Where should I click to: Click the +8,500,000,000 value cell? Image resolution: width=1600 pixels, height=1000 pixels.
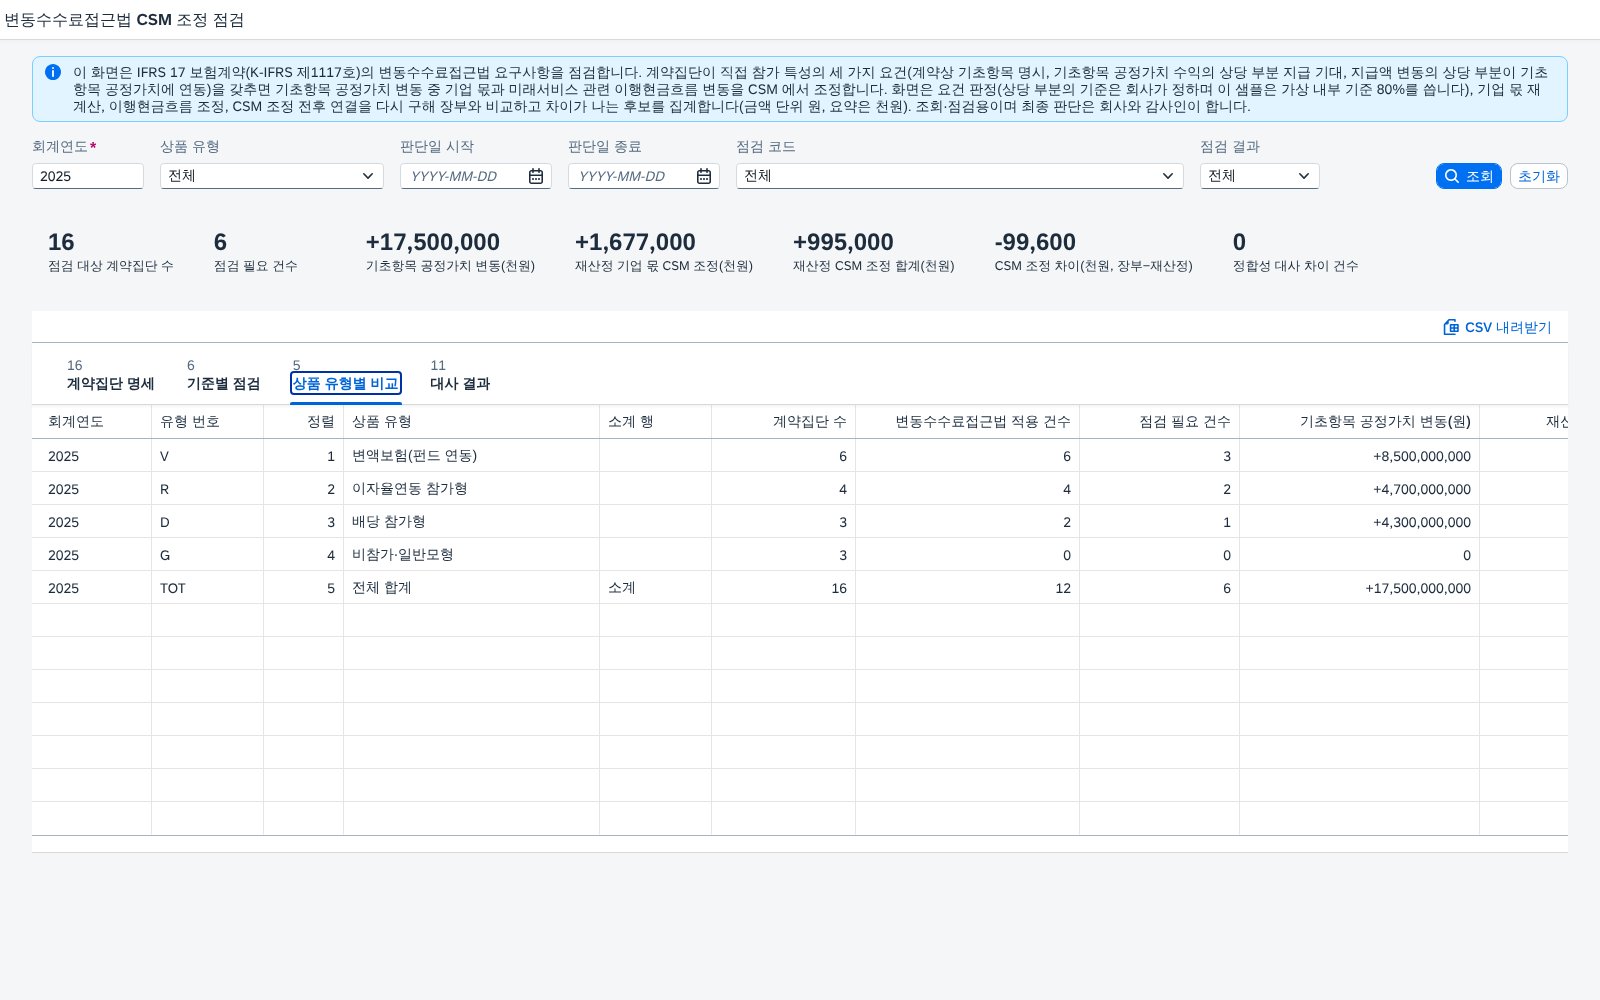(x=1360, y=456)
